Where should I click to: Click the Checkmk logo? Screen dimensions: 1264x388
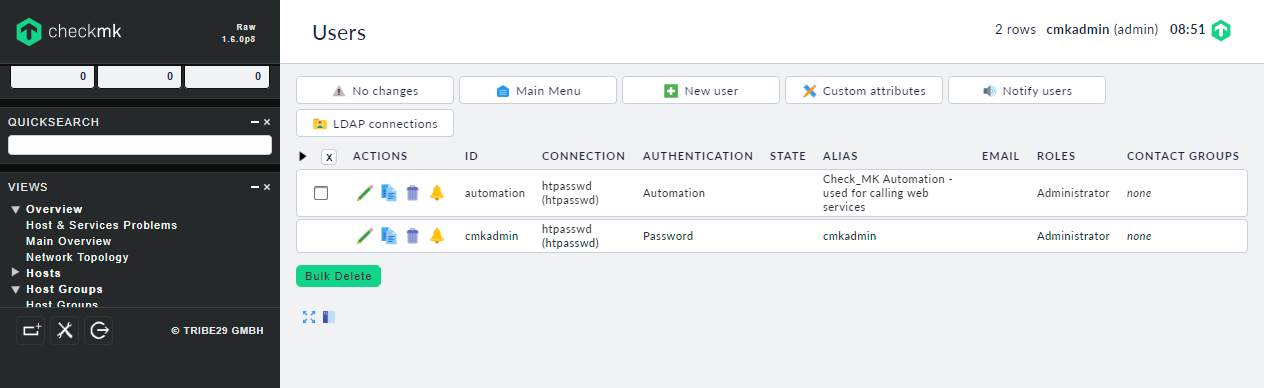69,32
